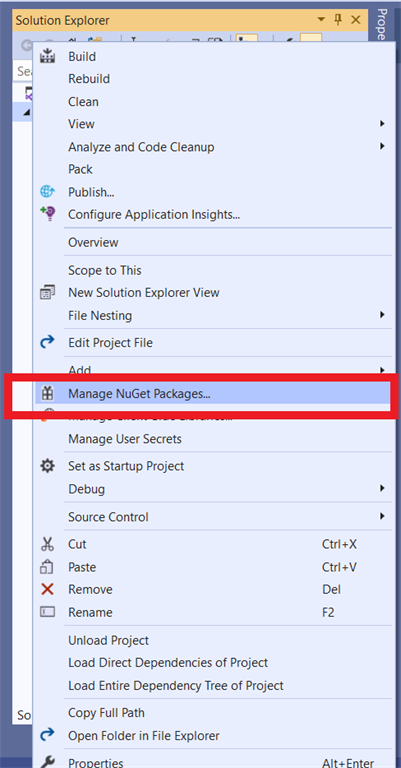Expand the File Nesting submenu
Viewport: 401px width, 768px height.
click(x=382, y=315)
